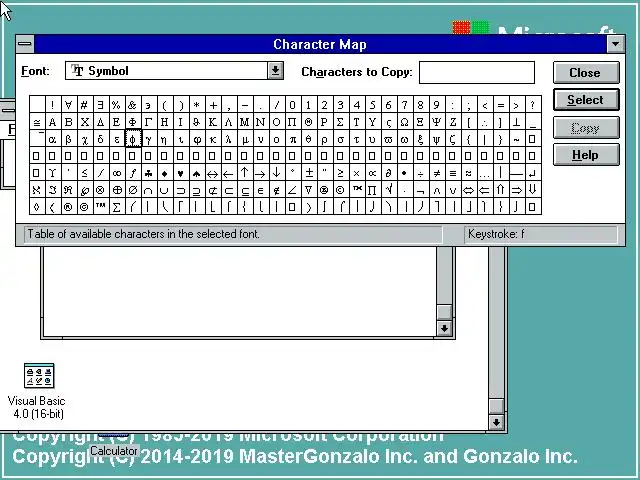Select the intersection symbol cell

[149, 190]
